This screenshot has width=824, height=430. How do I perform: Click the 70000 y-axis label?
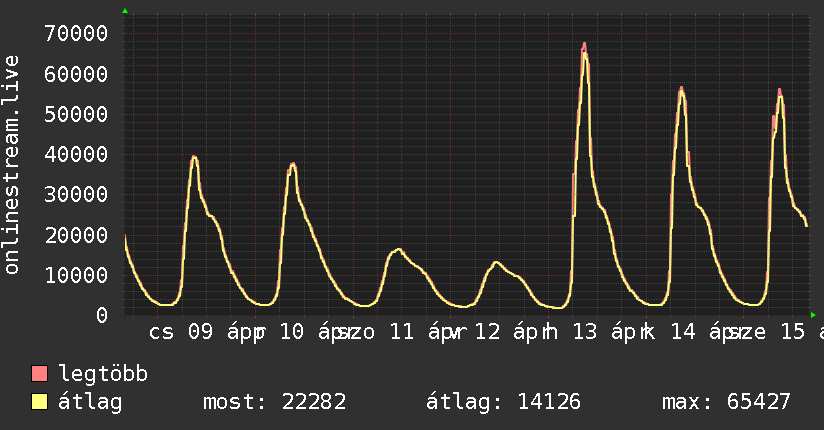(76, 34)
